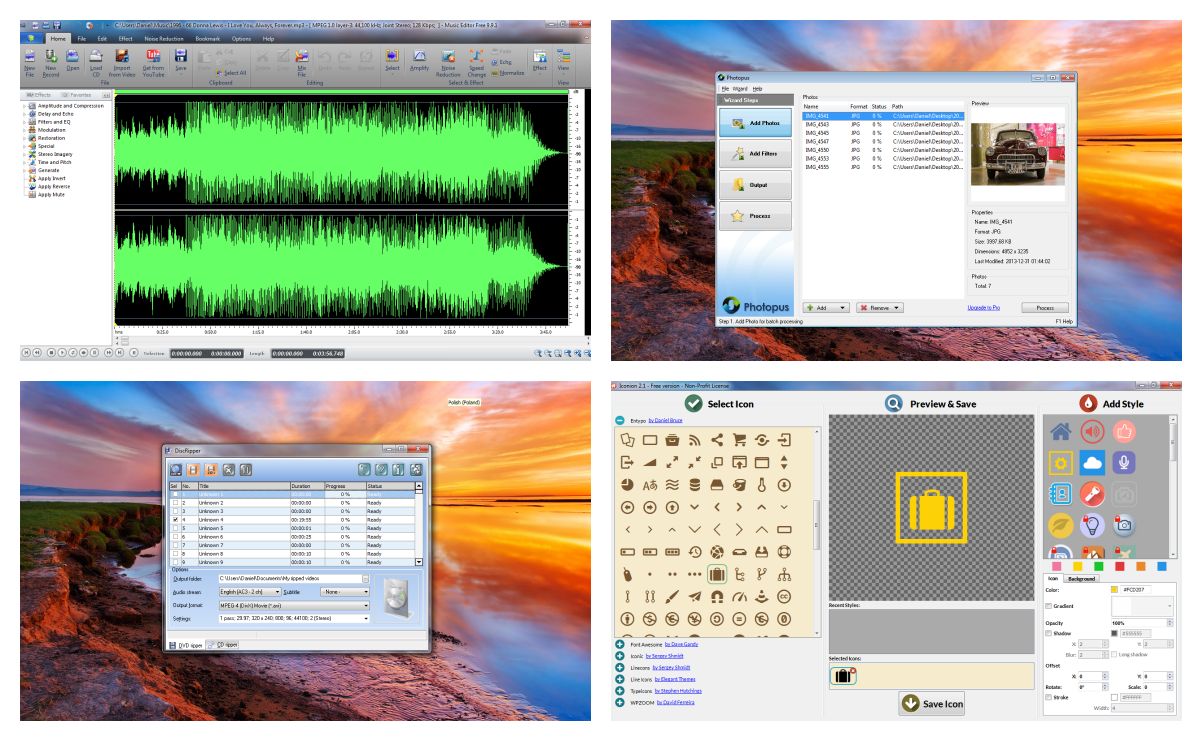Open the Output format dropdown

coord(294,605)
